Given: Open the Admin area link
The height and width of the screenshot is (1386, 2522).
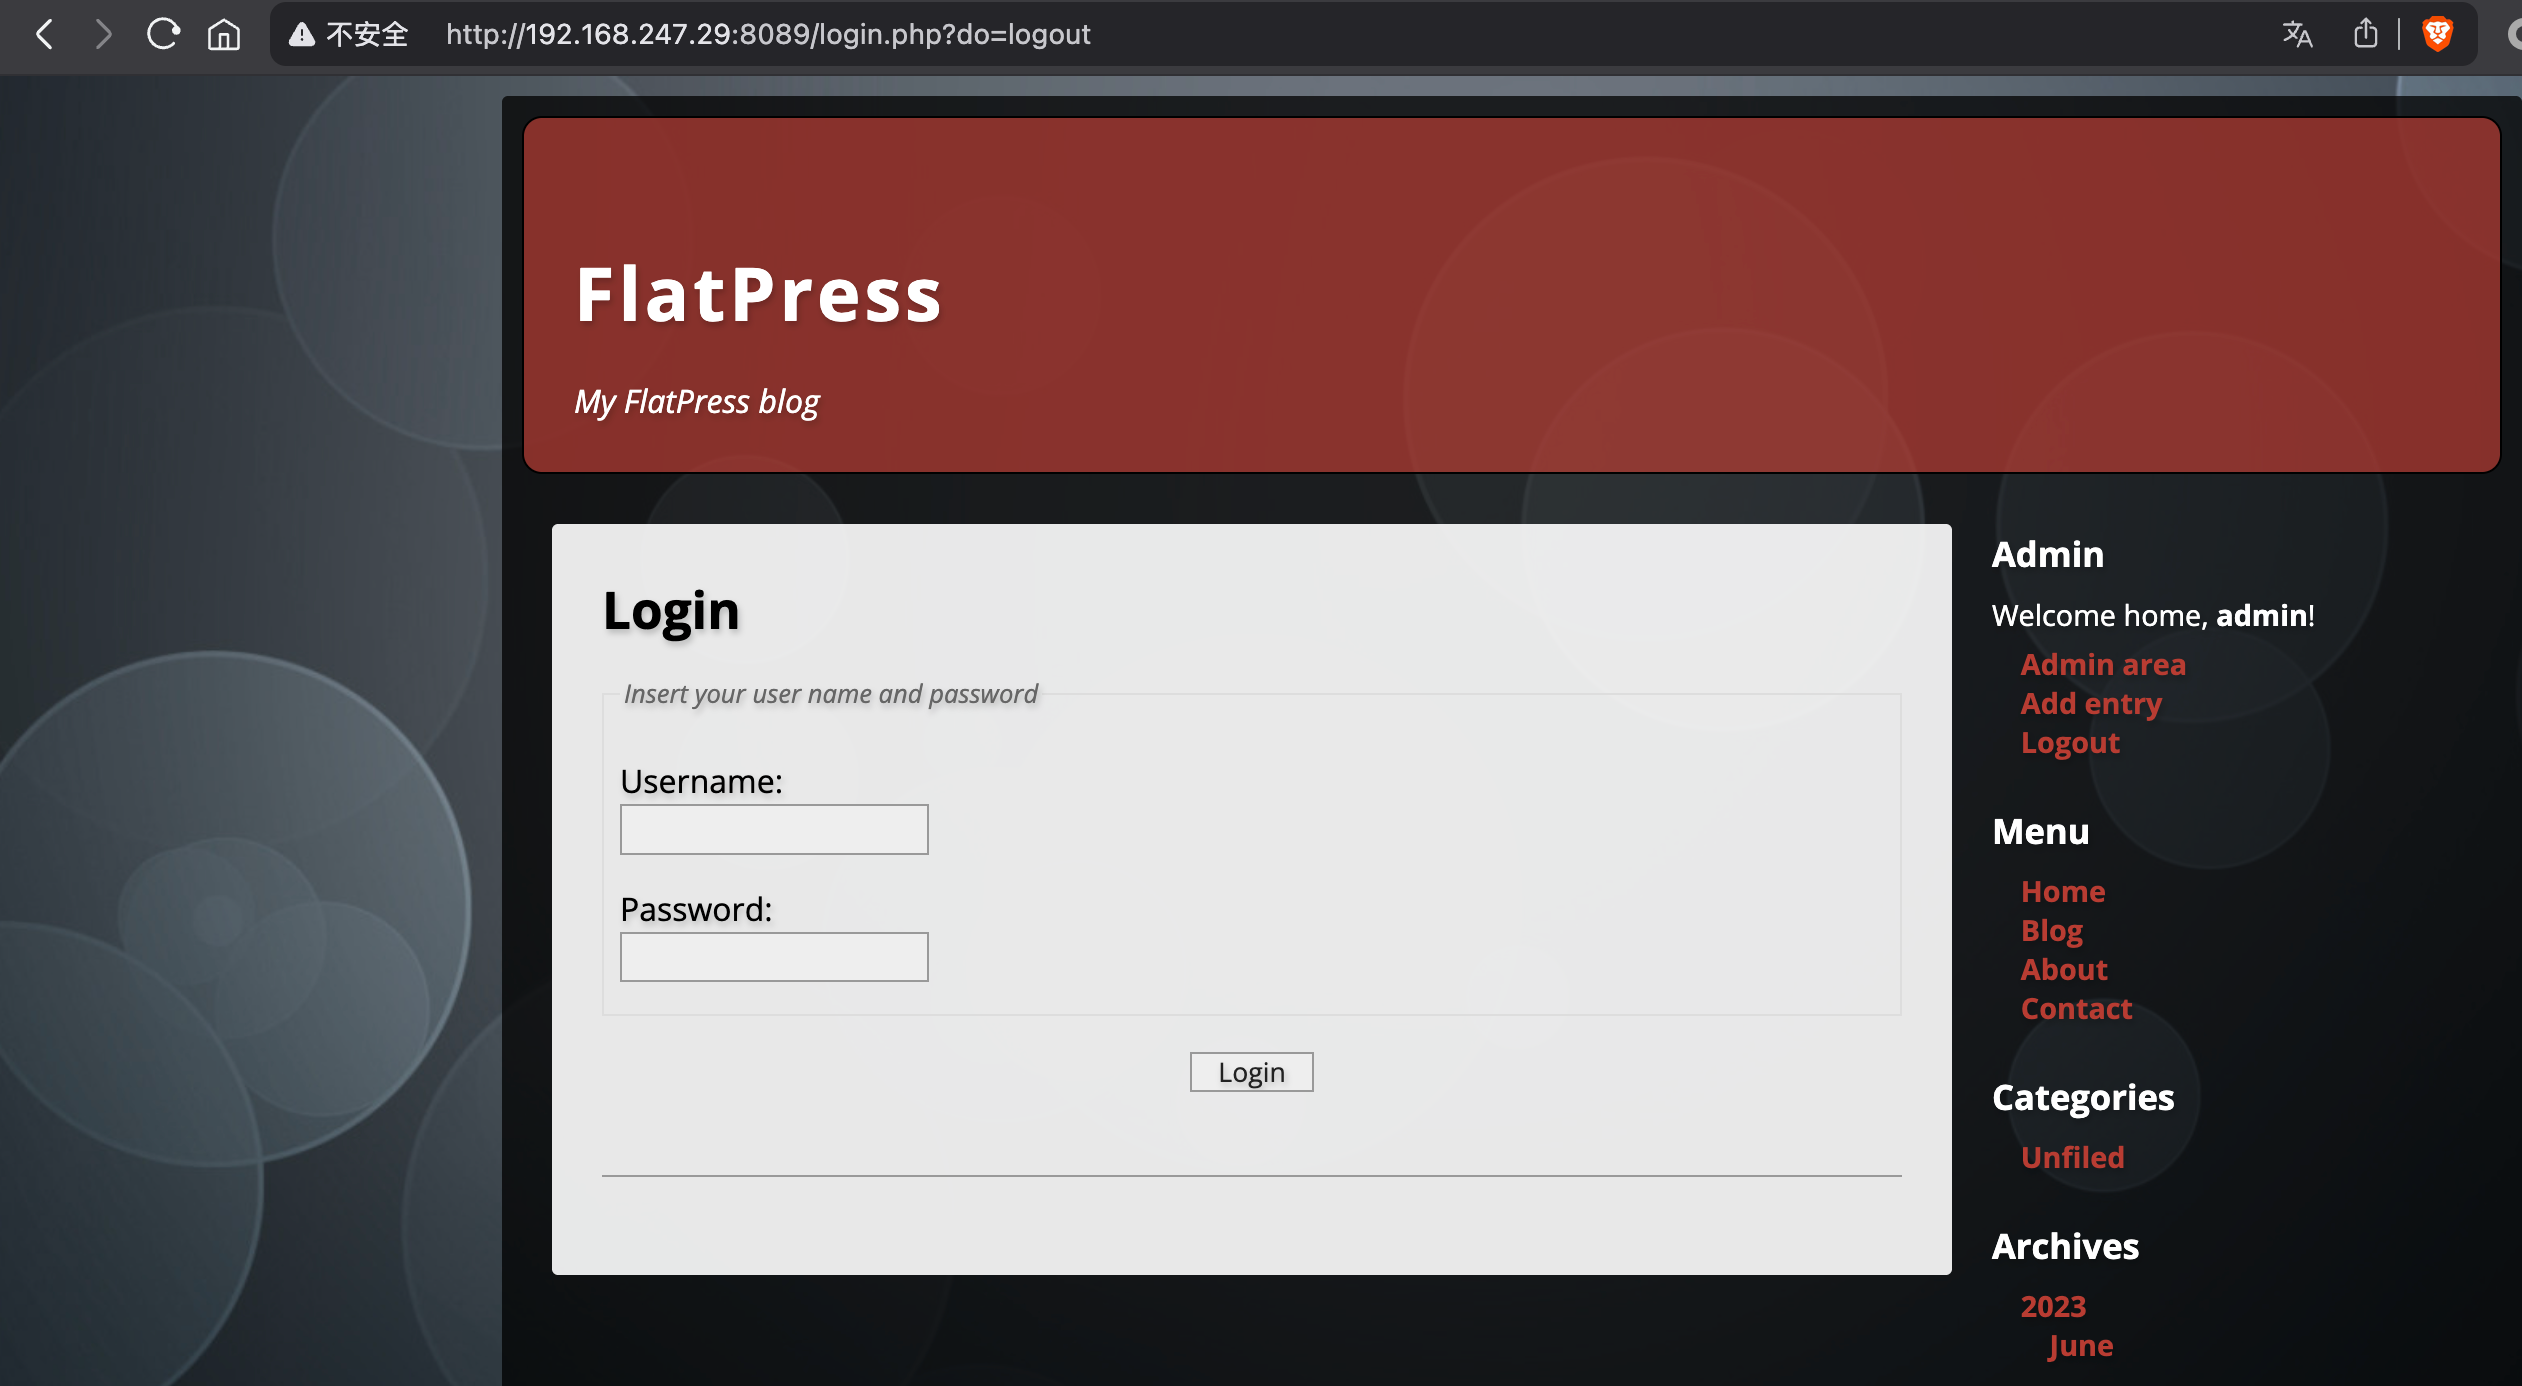Looking at the screenshot, I should tap(2103, 665).
